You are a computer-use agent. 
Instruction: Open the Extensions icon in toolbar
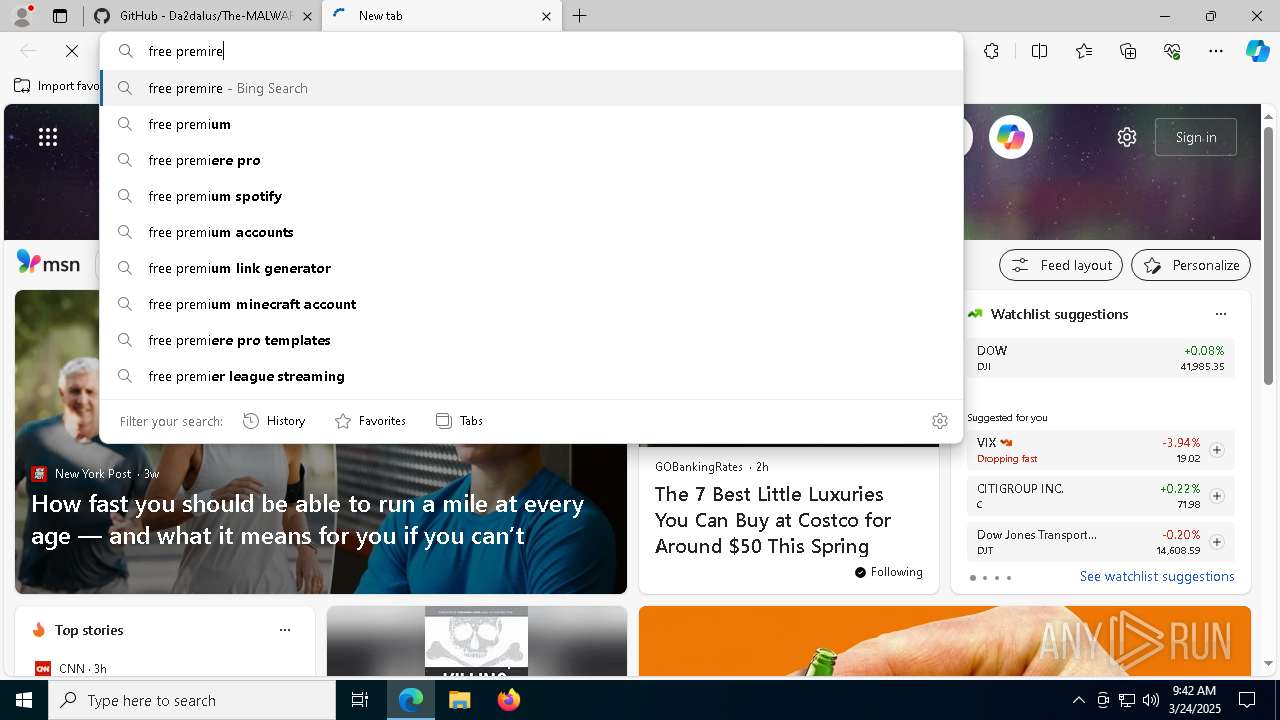tap(991, 51)
